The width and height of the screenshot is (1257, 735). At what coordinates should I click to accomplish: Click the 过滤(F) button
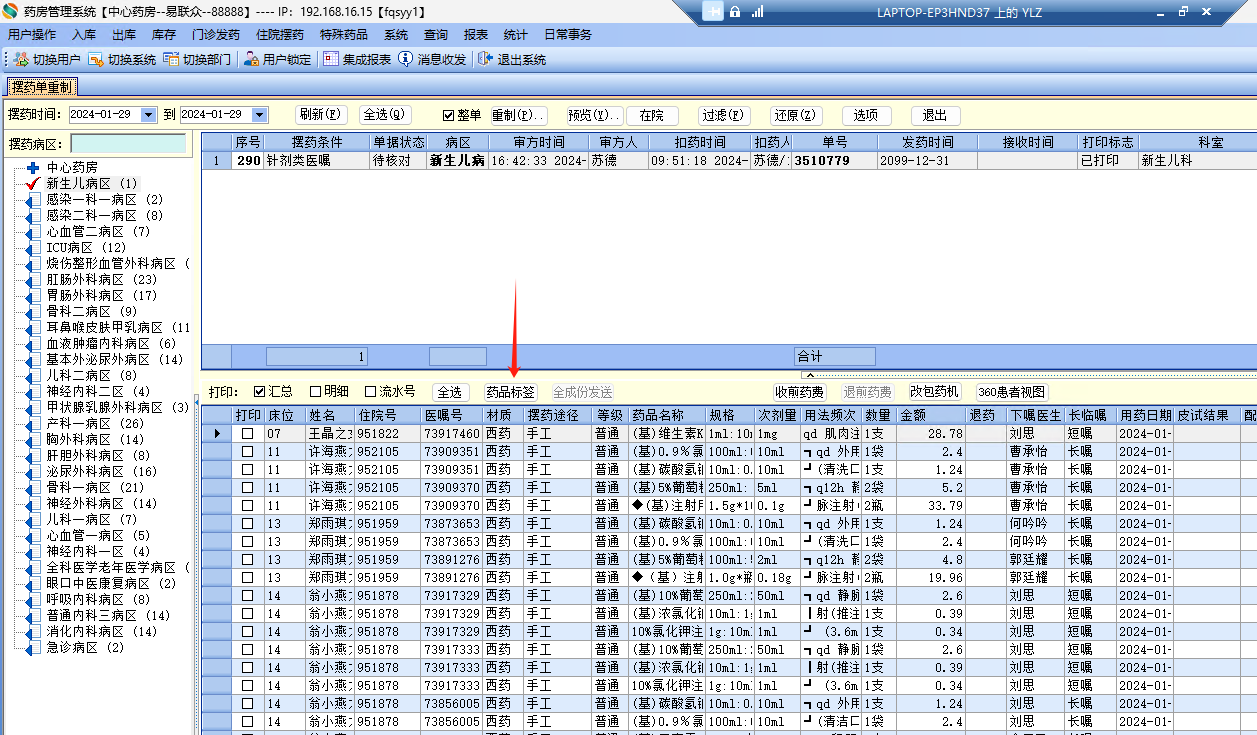click(x=724, y=115)
